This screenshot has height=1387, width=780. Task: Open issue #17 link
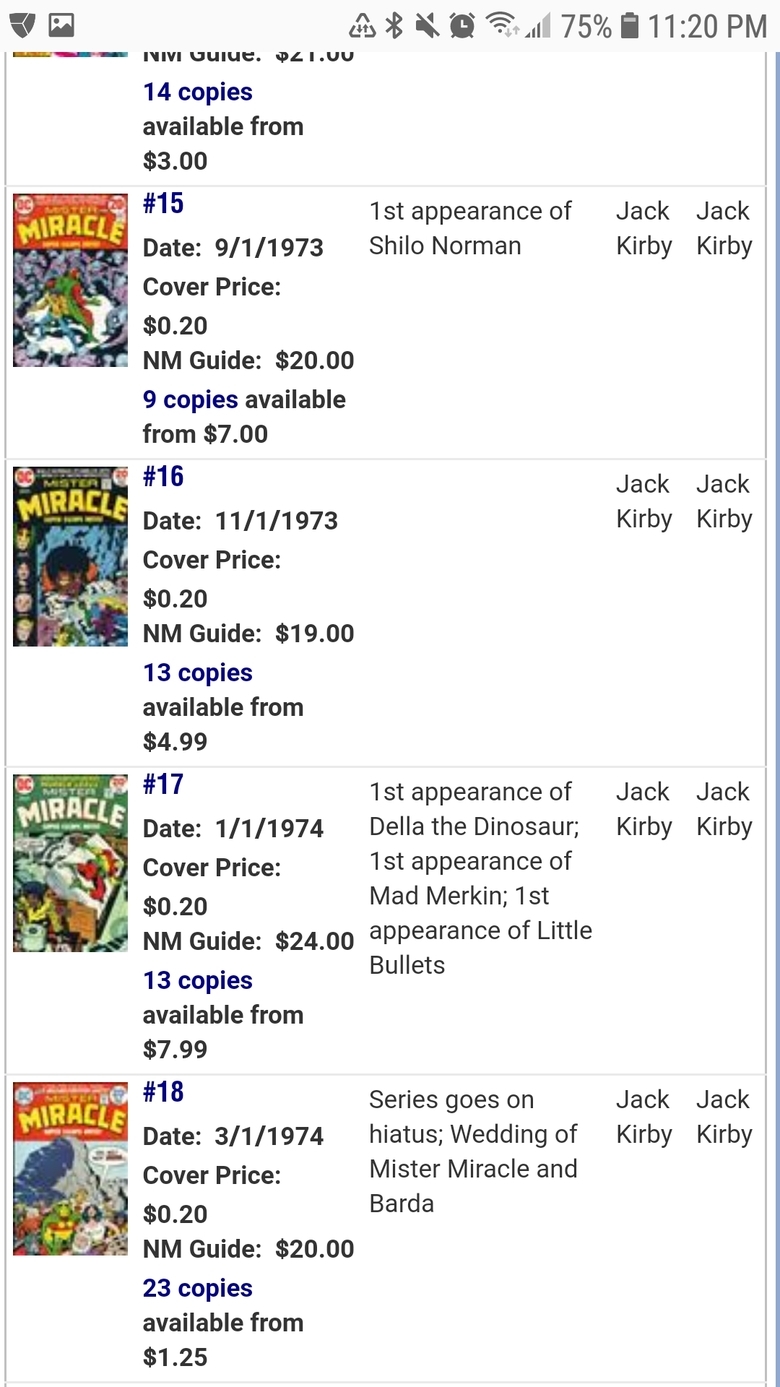click(163, 785)
